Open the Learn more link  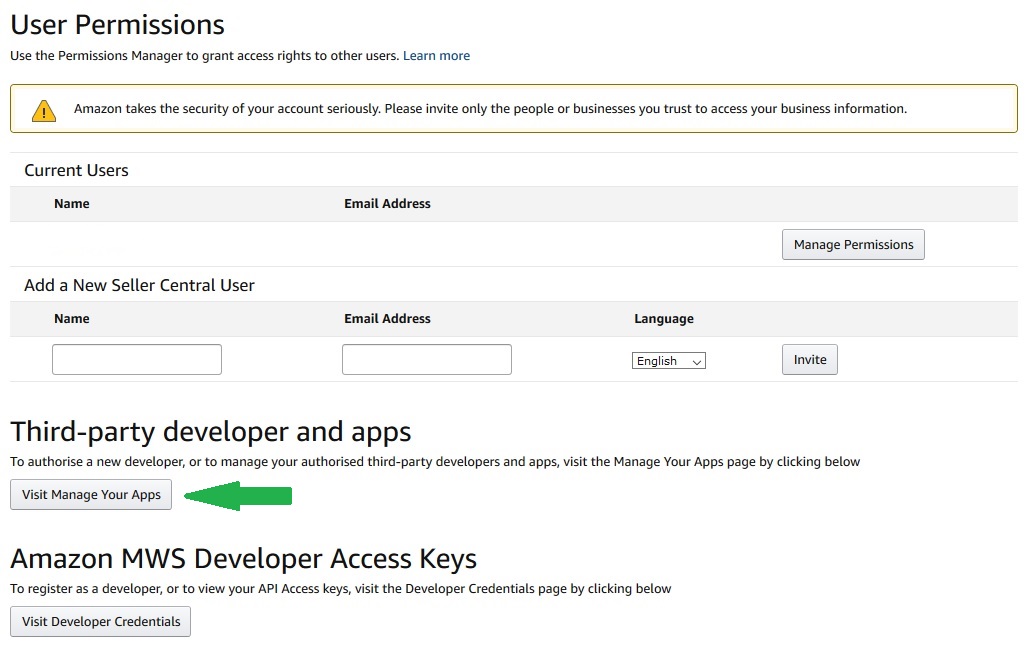click(436, 56)
